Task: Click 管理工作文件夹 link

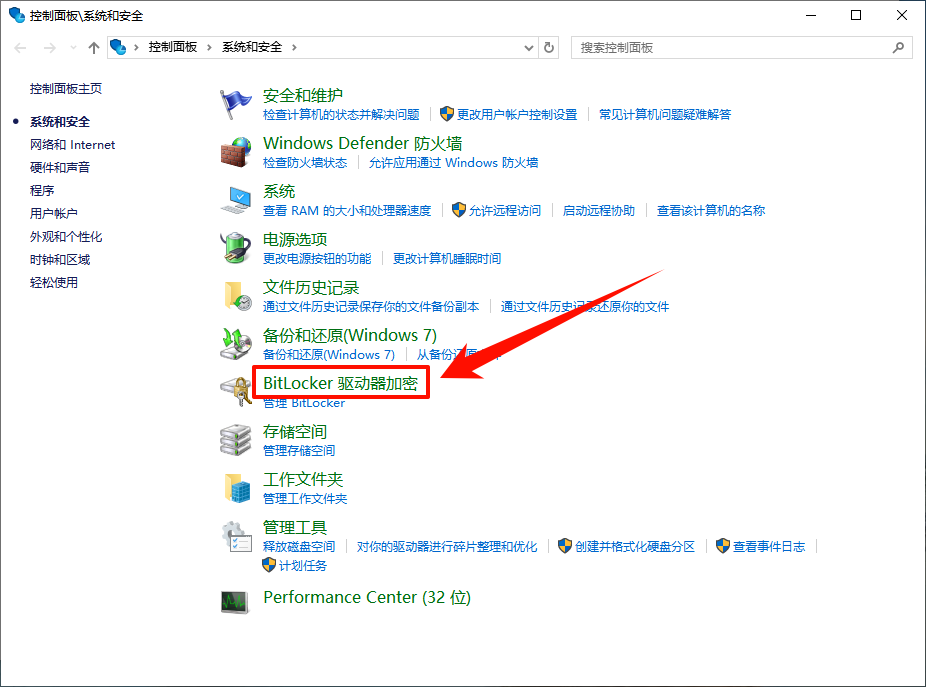Action: click(305, 499)
